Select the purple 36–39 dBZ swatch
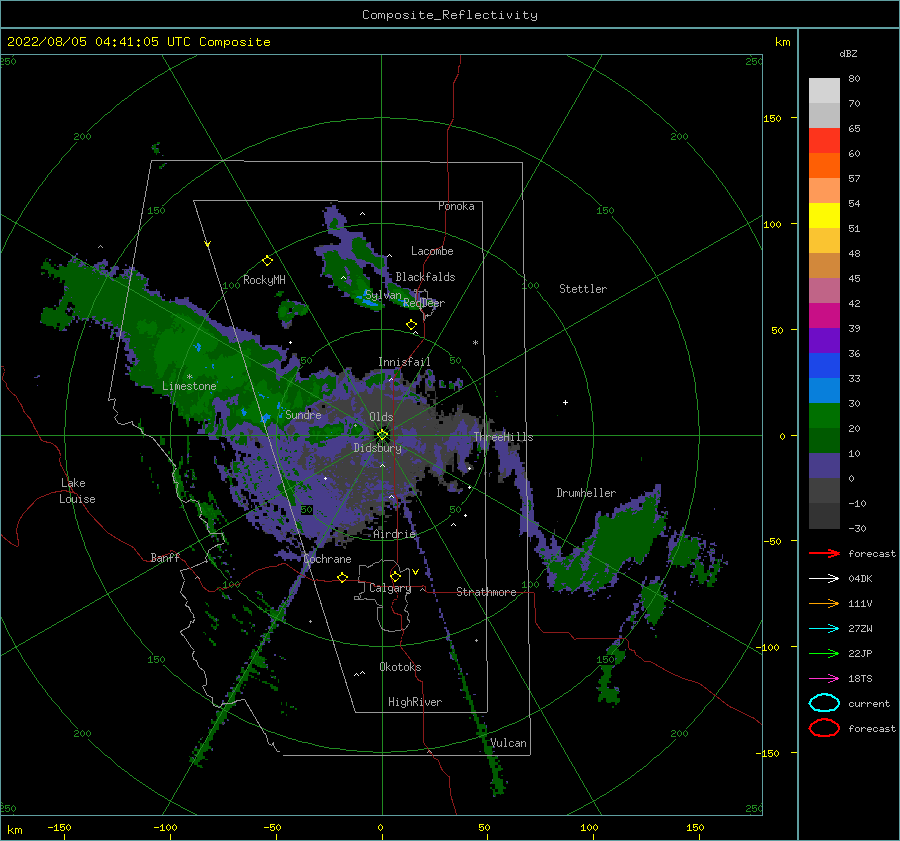This screenshot has width=900, height=841. tap(824, 341)
